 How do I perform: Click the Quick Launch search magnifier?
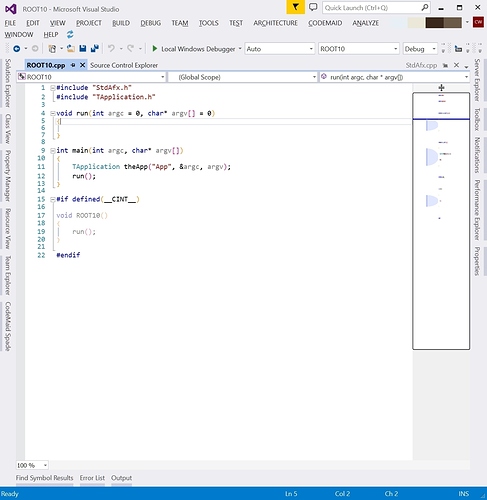click(x=425, y=8)
